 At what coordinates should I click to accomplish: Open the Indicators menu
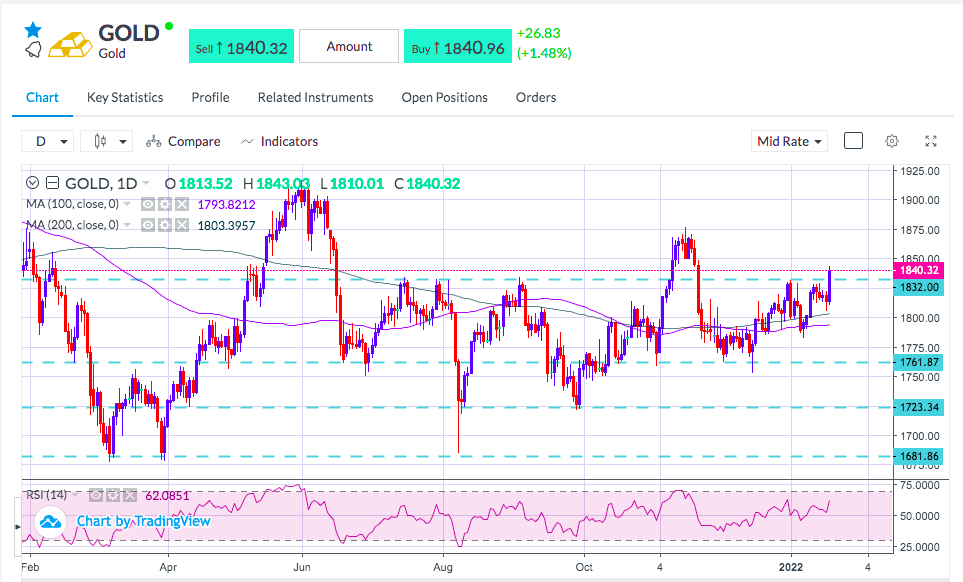click(x=279, y=142)
